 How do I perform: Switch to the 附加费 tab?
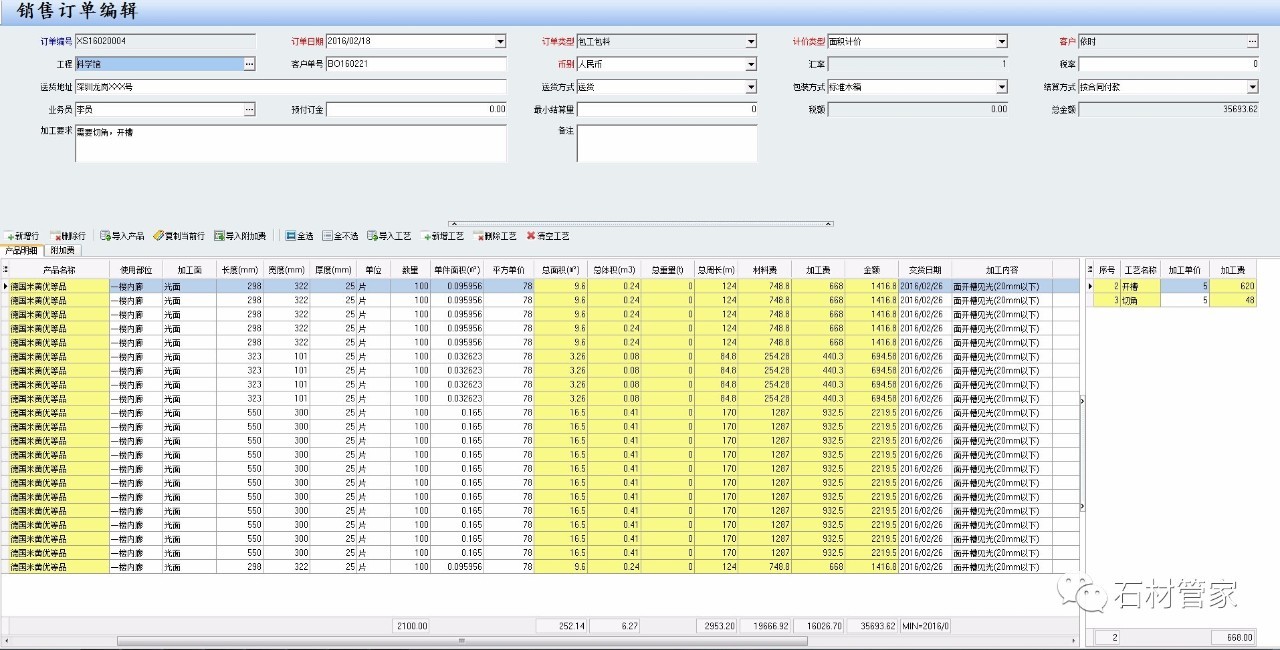pyautogui.click(x=61, y=250)
